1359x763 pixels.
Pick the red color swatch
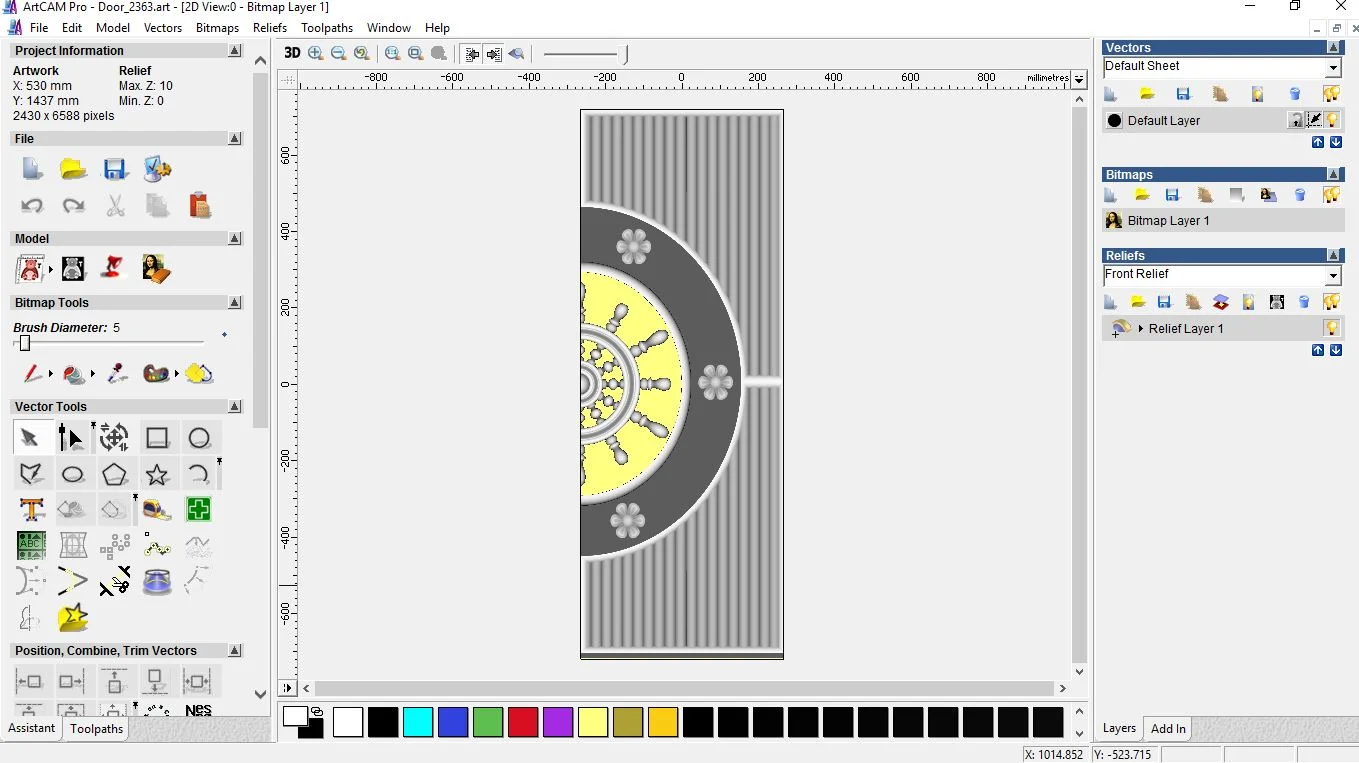click(523, 722)
